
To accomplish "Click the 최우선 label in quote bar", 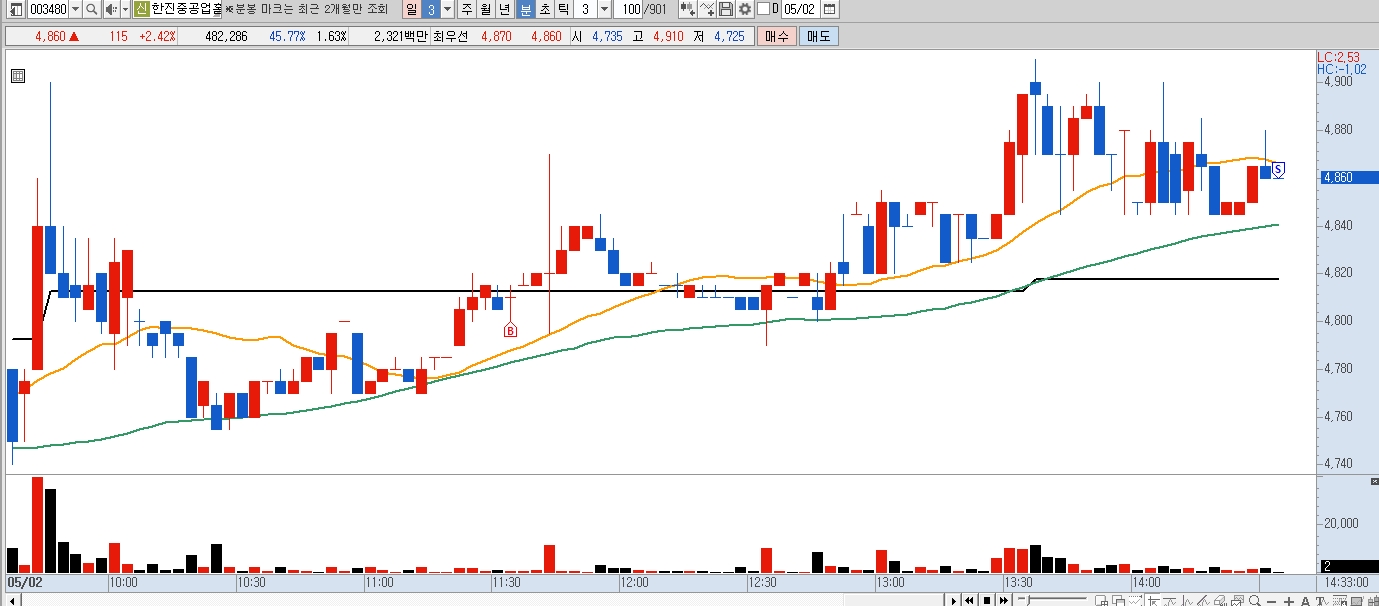I will (x=451, y=36).
